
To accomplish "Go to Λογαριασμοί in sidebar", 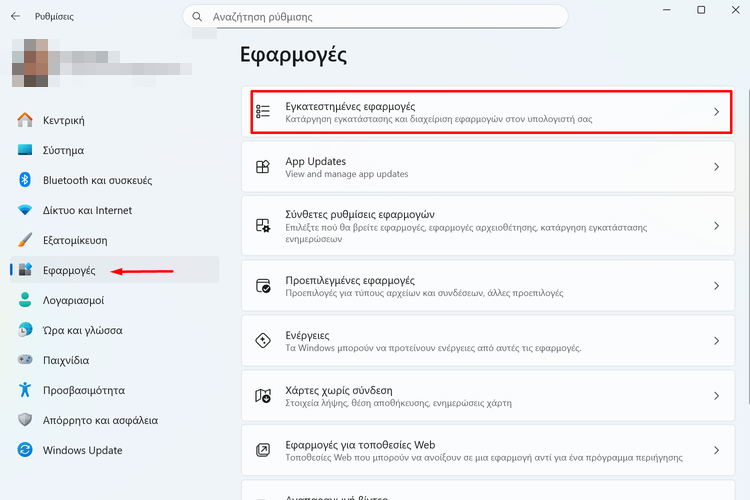I will [x=73, y=300].
